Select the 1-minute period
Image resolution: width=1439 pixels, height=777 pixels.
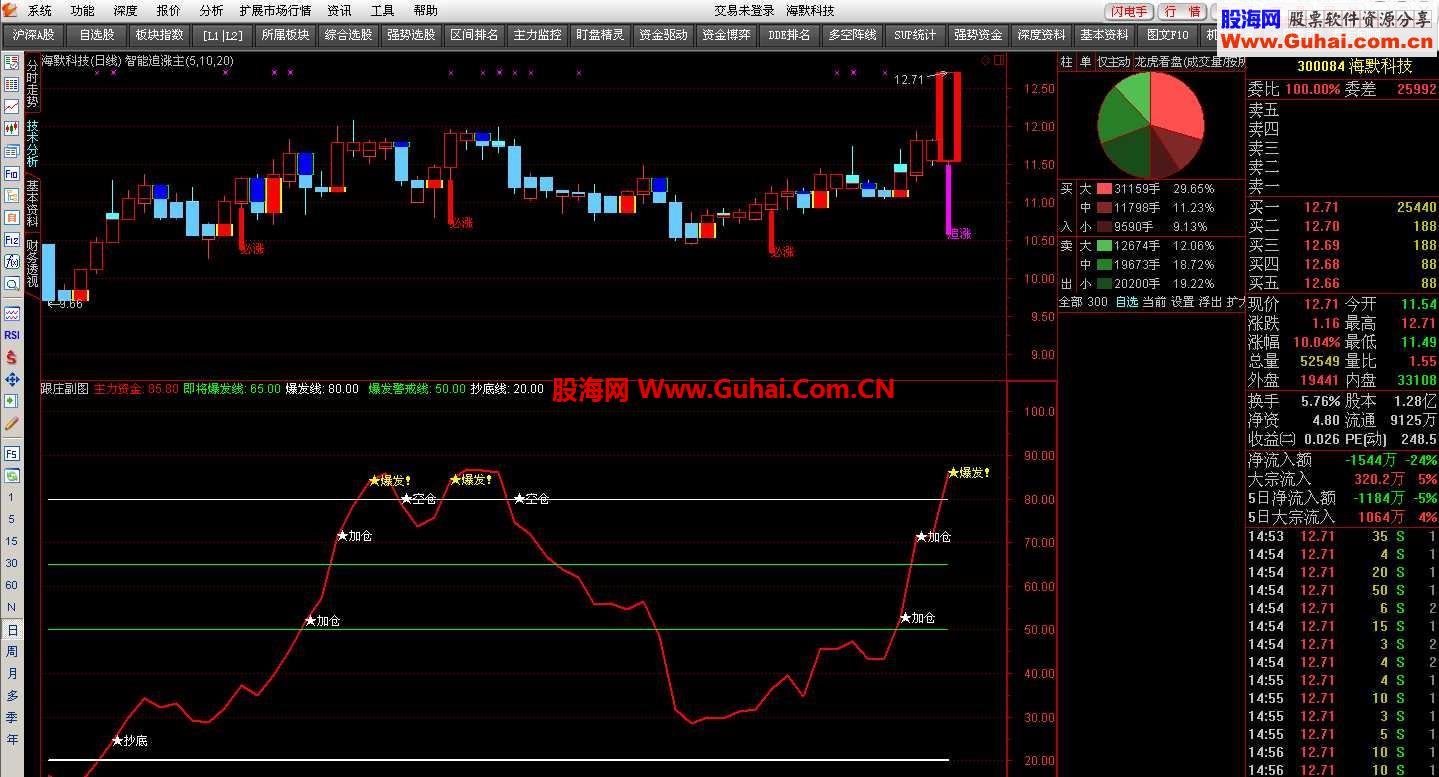[x=12, y=497]
